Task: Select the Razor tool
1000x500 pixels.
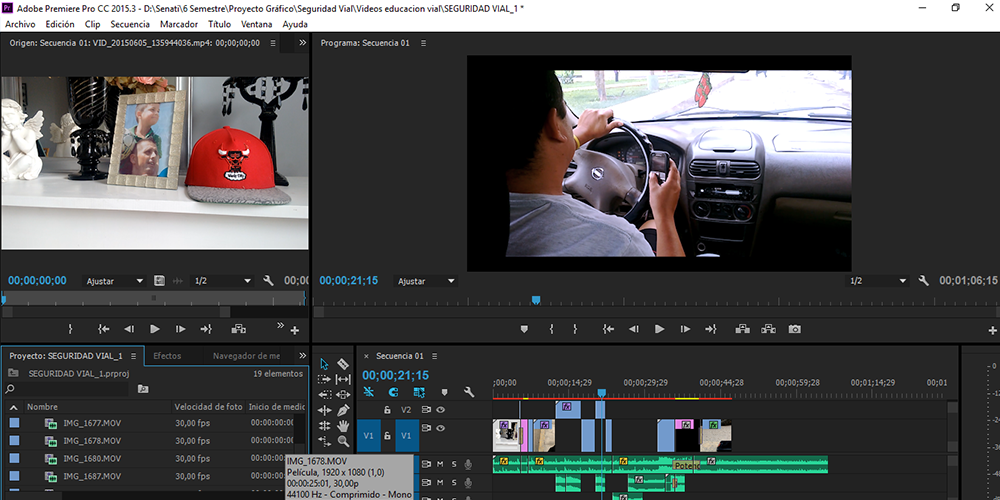Action: coord(343,364)
